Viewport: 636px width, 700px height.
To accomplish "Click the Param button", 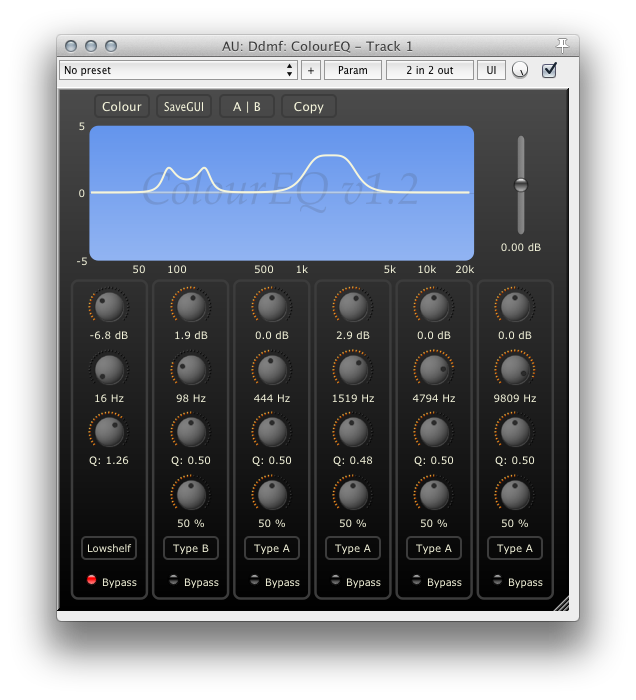I will (x=353, y=70).
